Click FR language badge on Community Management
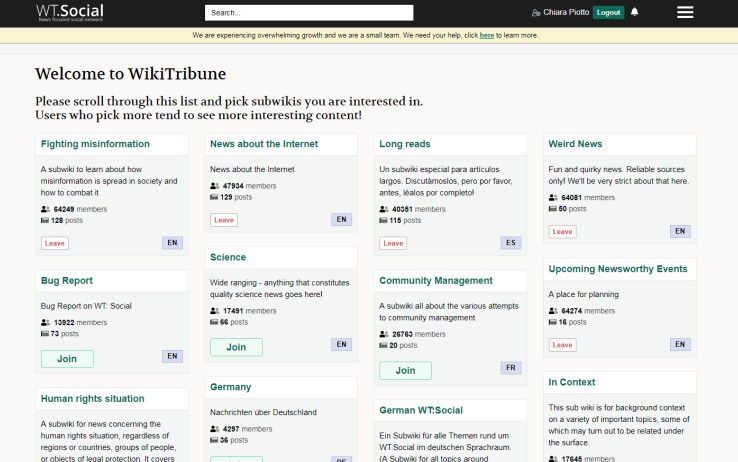This screenshot has height=462, width=738. pyautogui.click(x=511, y=368)
